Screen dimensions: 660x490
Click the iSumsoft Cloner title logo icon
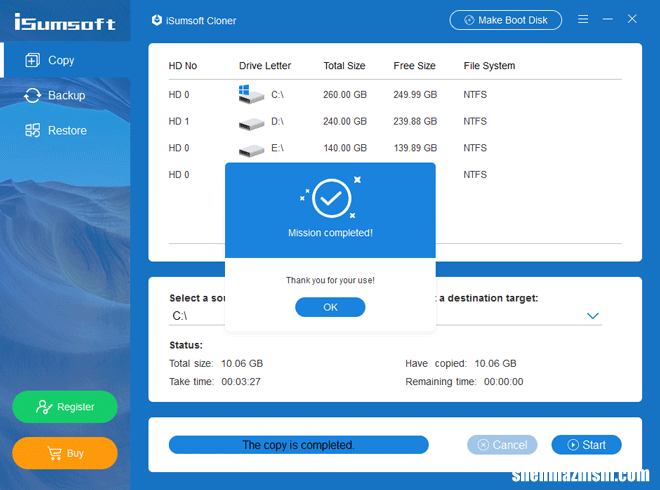click(156, 20)
